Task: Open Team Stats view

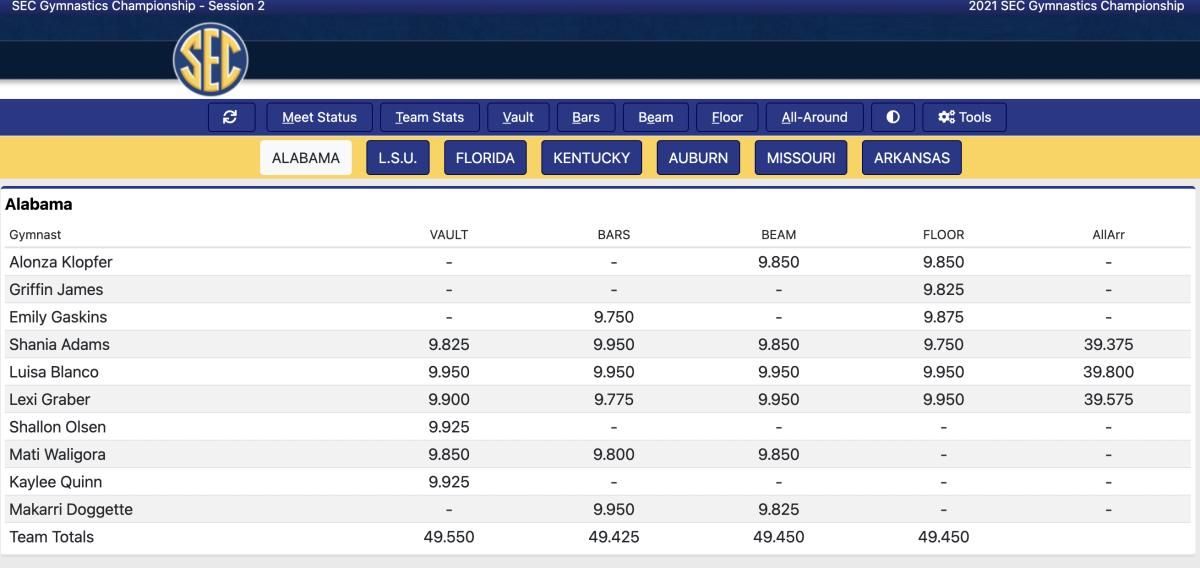Action: pyautogui.click(x=430, y=117)
